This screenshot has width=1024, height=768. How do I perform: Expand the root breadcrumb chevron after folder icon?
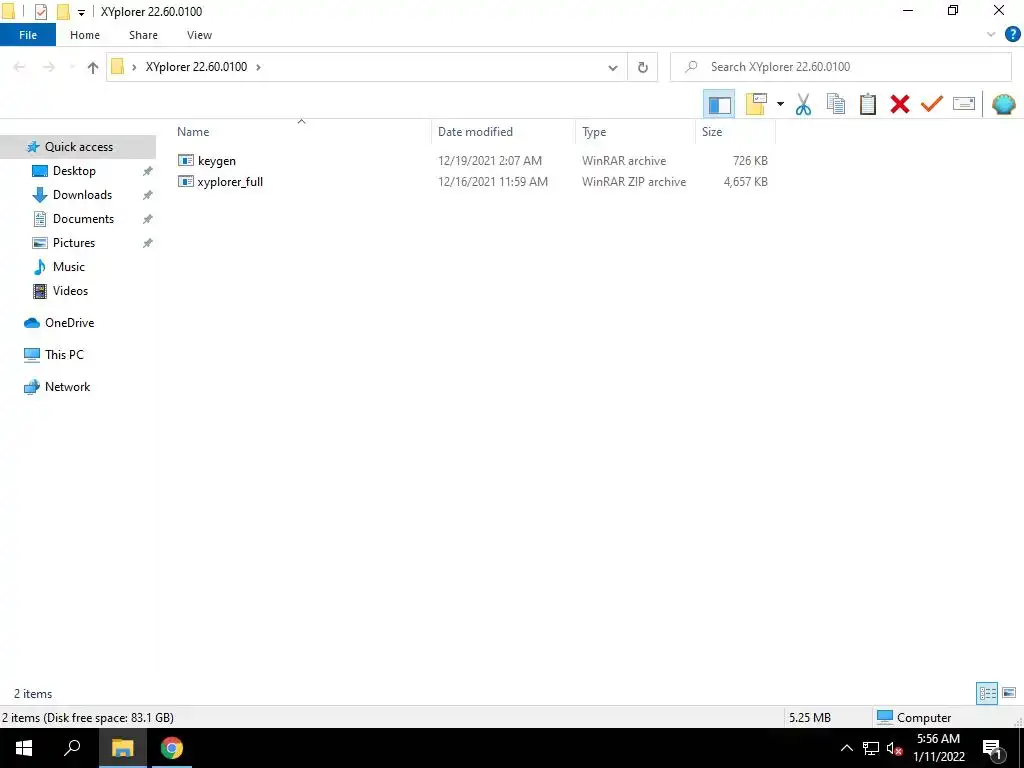134,67
